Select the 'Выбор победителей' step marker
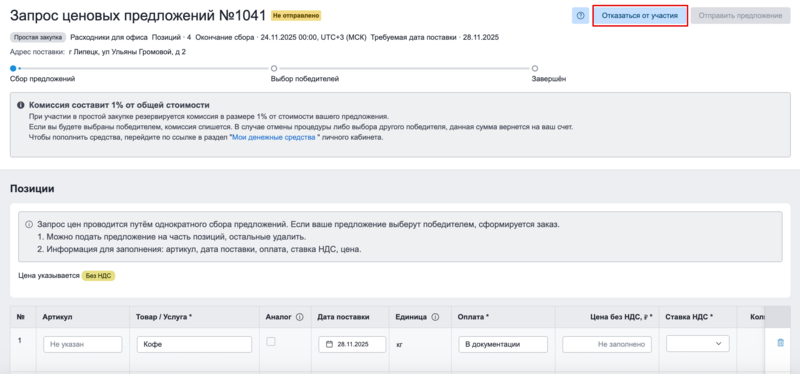This screenshot has height=374, width=800. click(x=274, y=68)
